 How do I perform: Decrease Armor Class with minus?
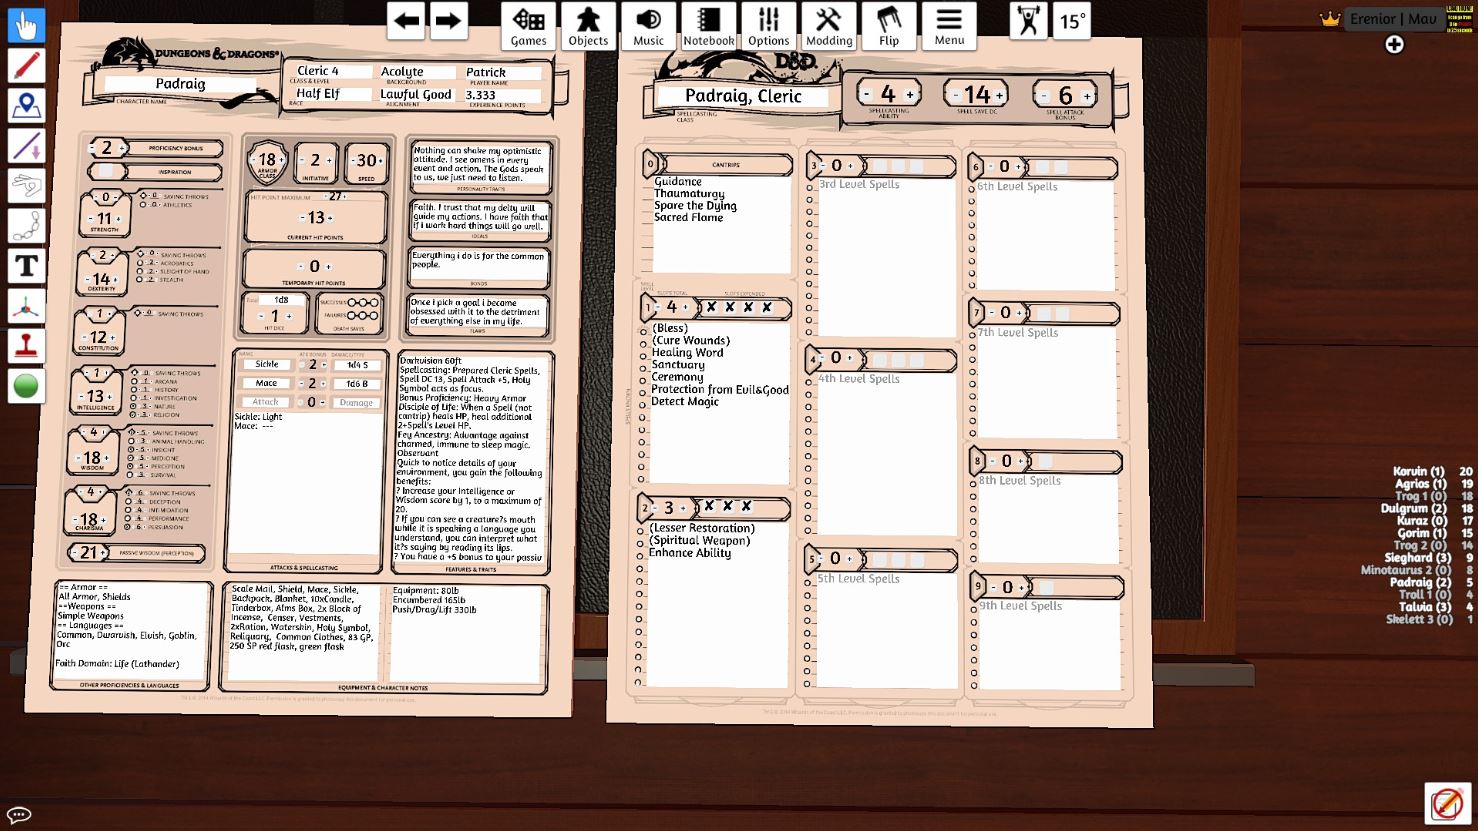(x=255, y=160)
